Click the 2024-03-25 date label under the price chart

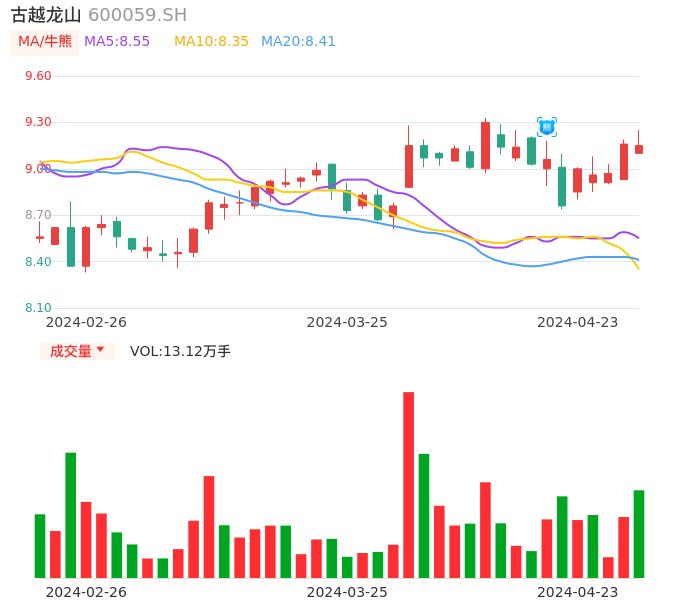[x=347, y=322]
